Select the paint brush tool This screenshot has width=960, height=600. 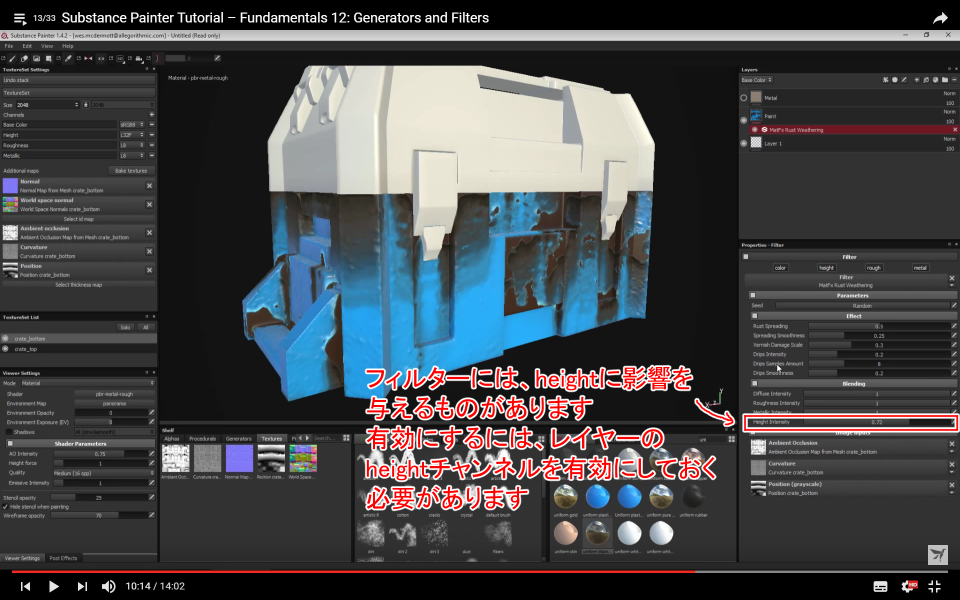pos(12,59)
